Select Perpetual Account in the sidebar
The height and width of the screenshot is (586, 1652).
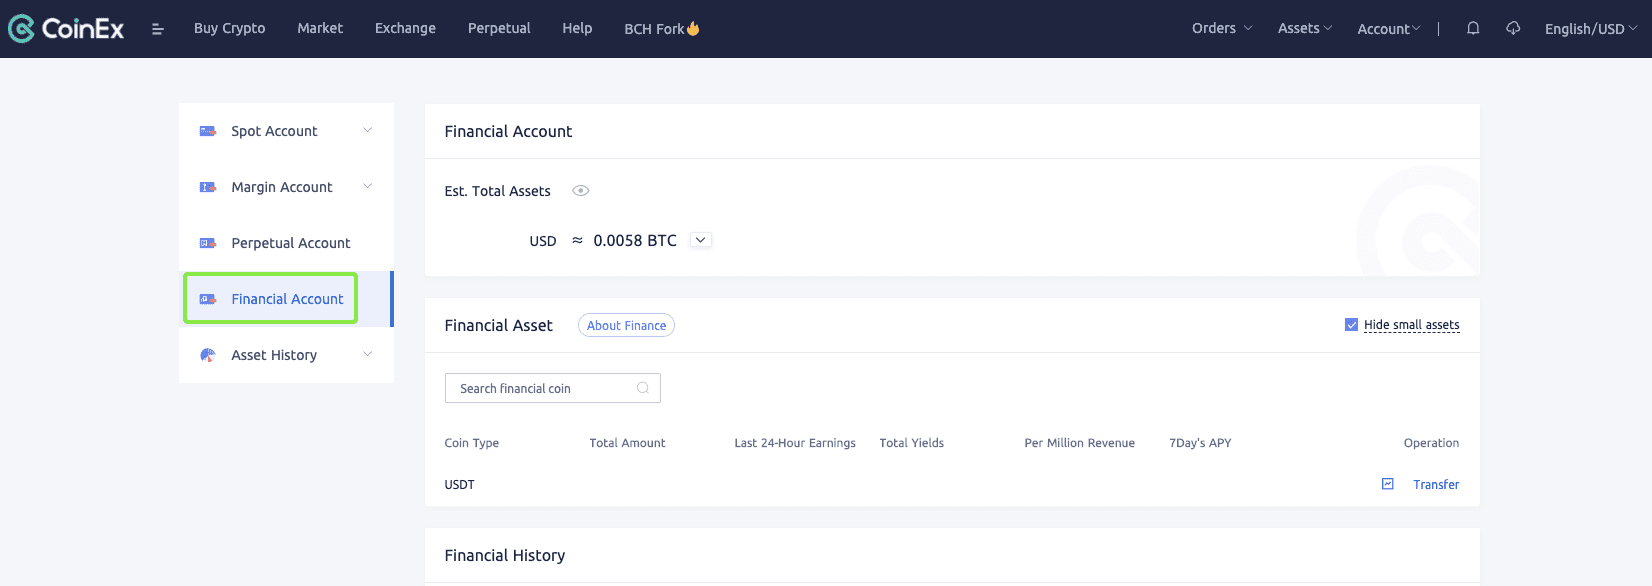[291, 243]
